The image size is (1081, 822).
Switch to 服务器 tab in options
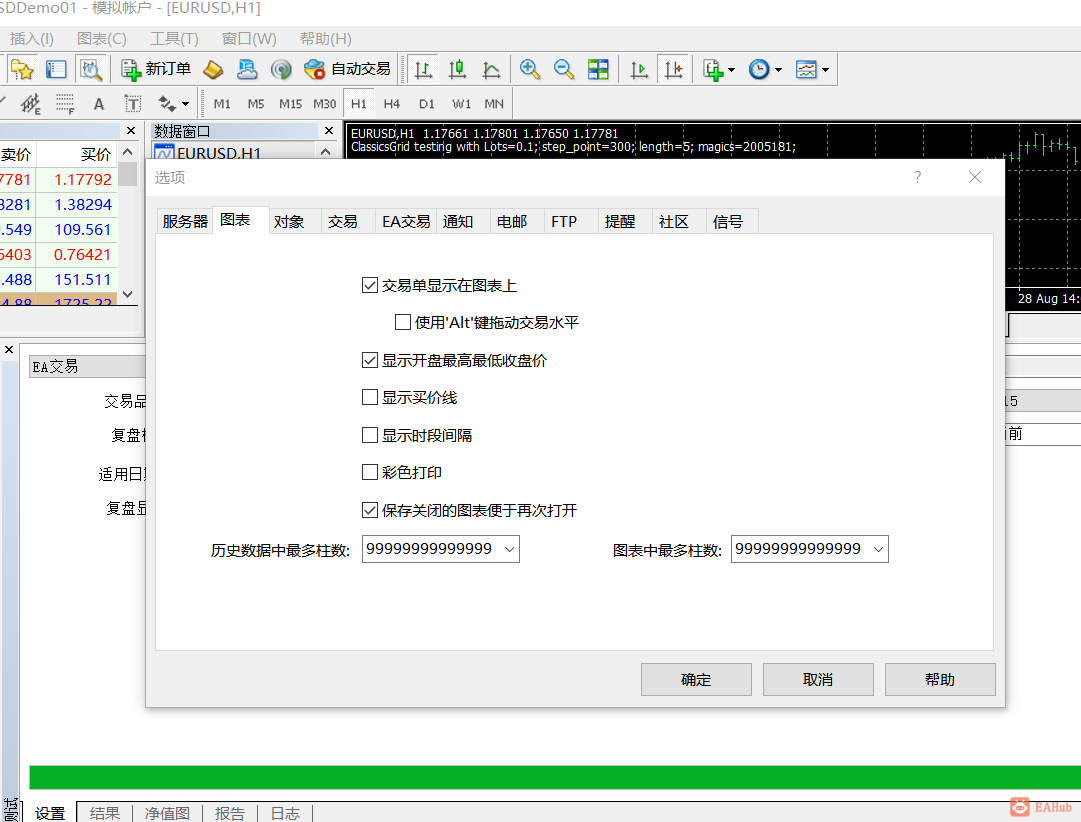pos(185,221)
